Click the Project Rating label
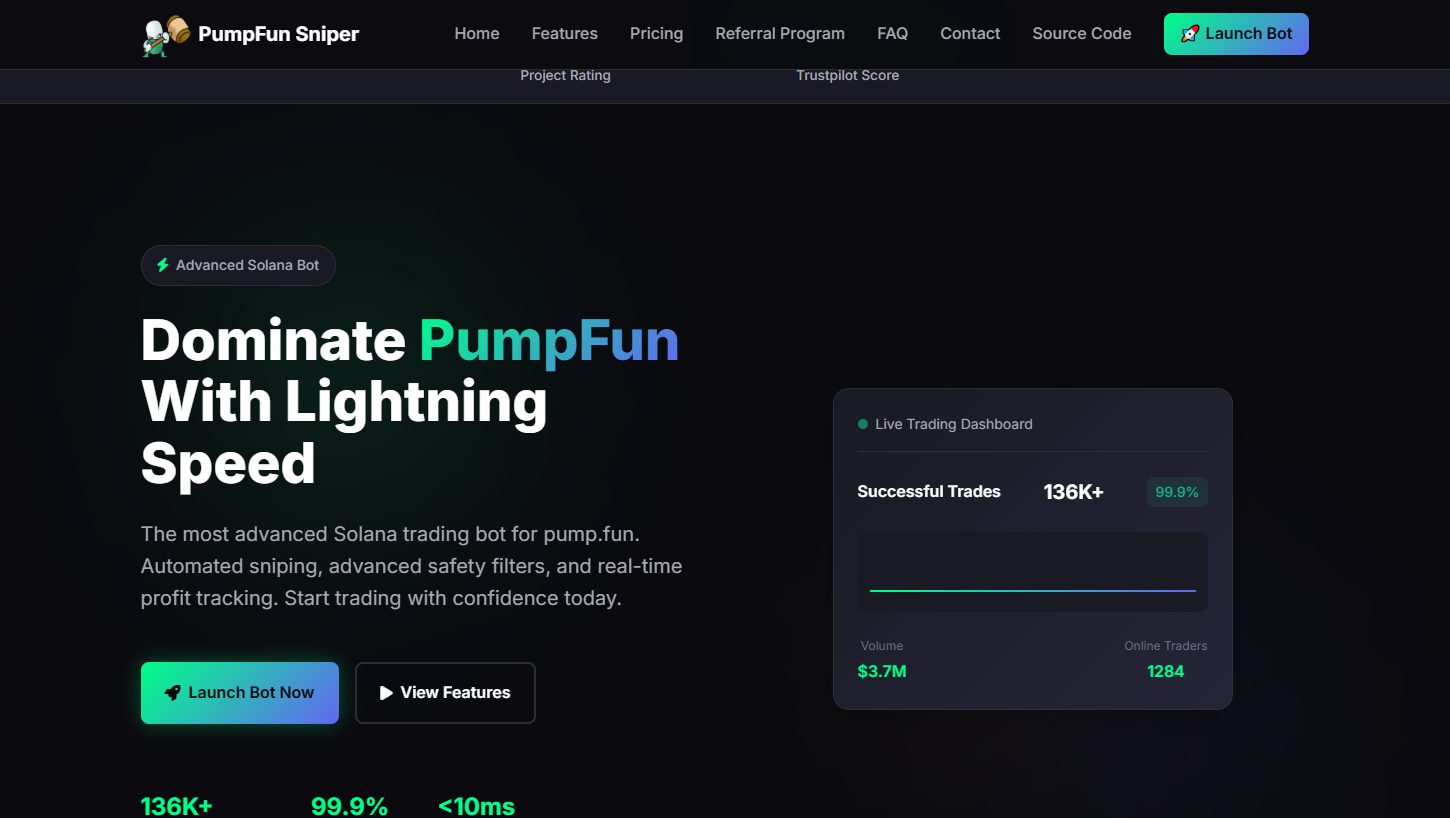The width and height of the screenshot is (1450, 818). click(565, 76)
